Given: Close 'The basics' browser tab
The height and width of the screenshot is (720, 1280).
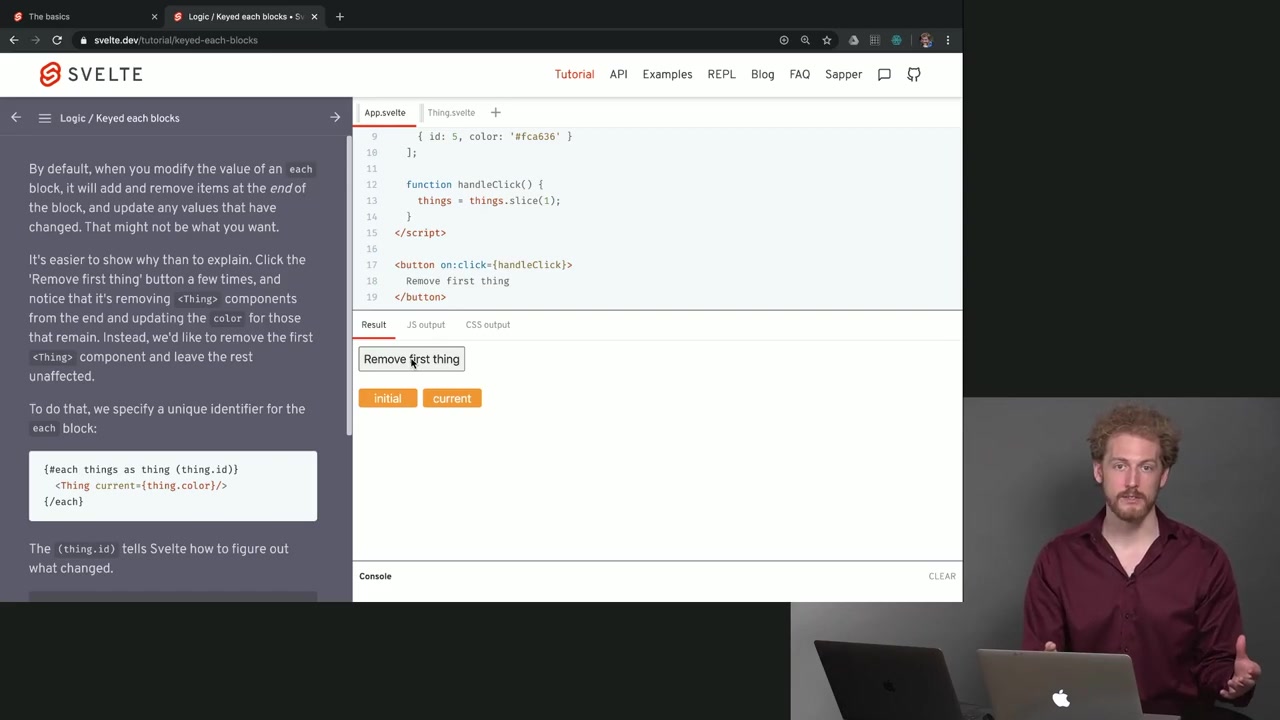Looking at the screenshot, I should tap(154, 17).
